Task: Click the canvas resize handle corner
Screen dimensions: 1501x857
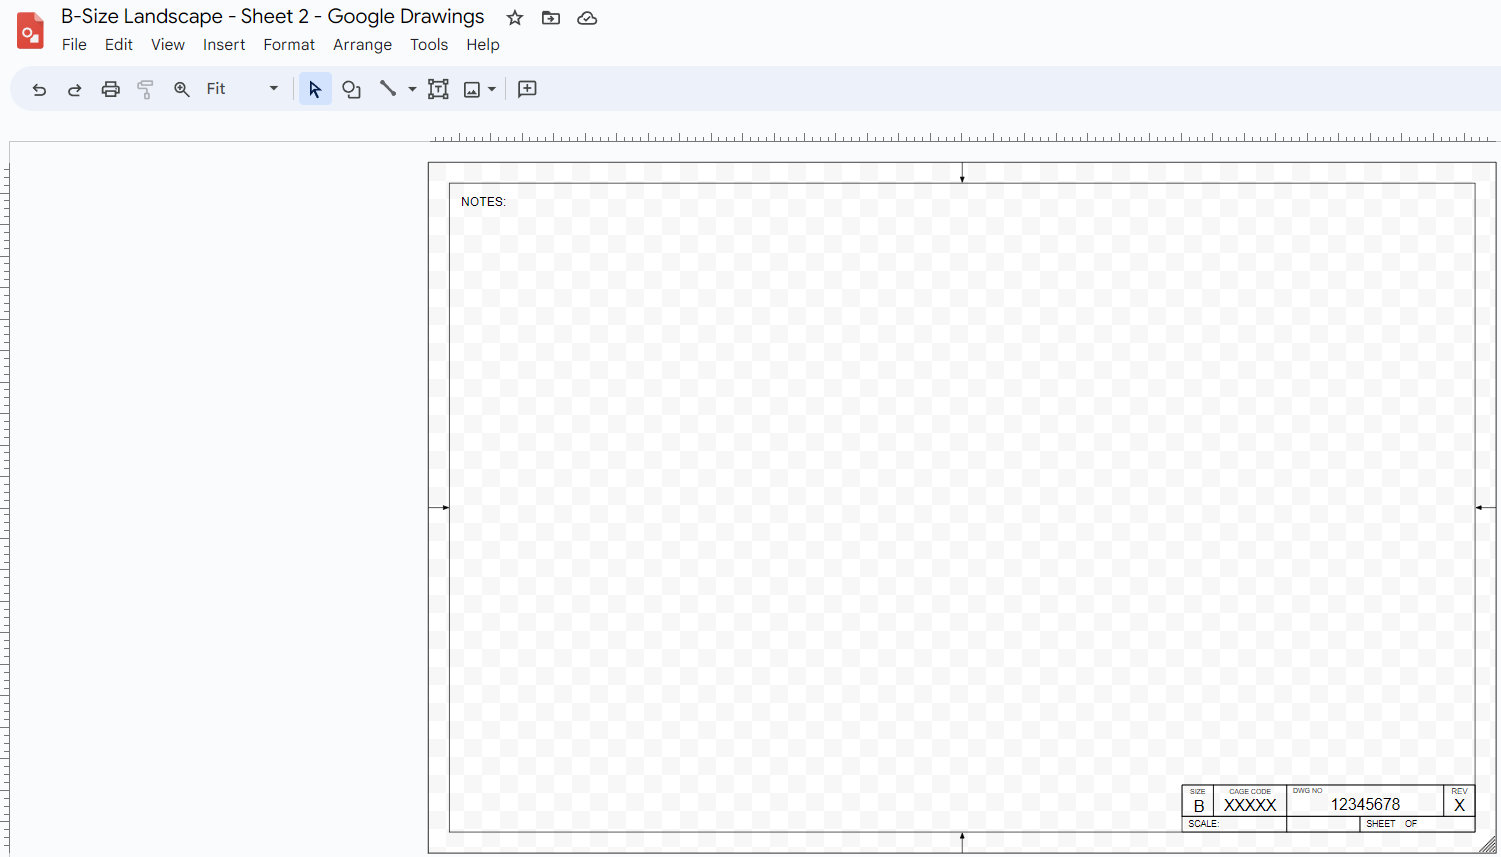Action: pos(1487,845)
